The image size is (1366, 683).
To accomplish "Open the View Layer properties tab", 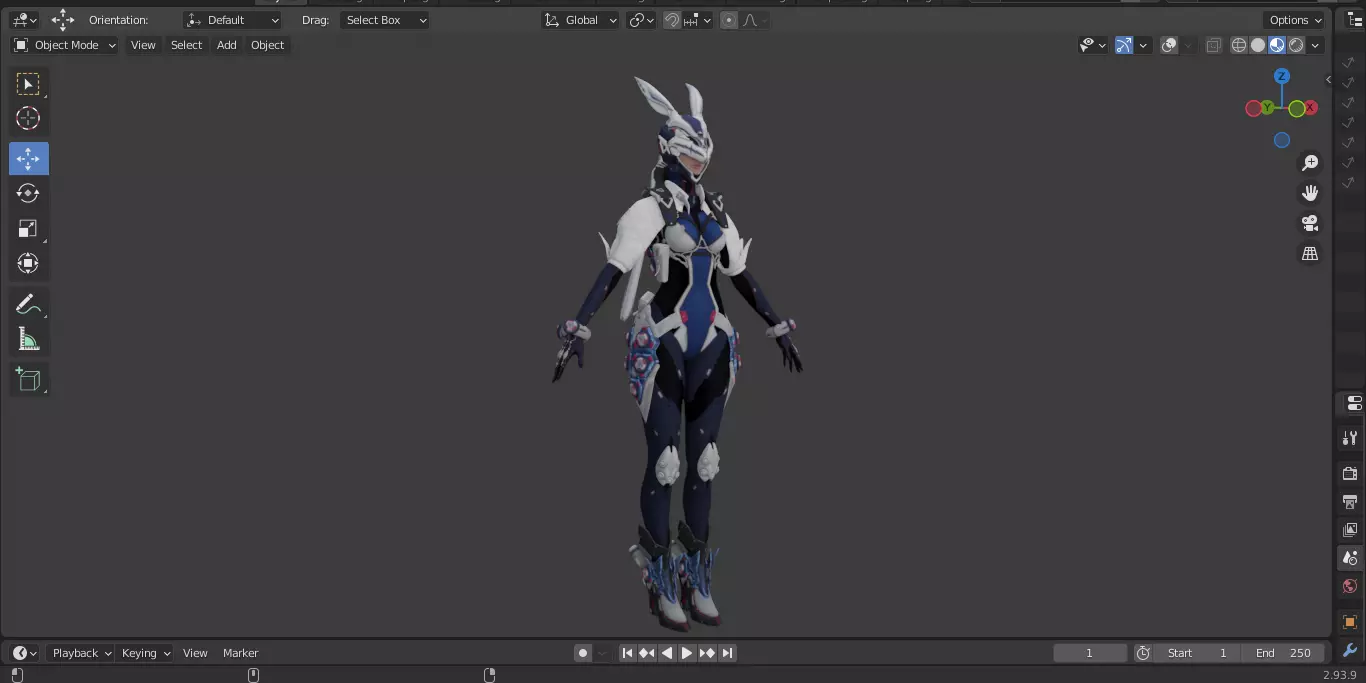I will (1350, 530).
